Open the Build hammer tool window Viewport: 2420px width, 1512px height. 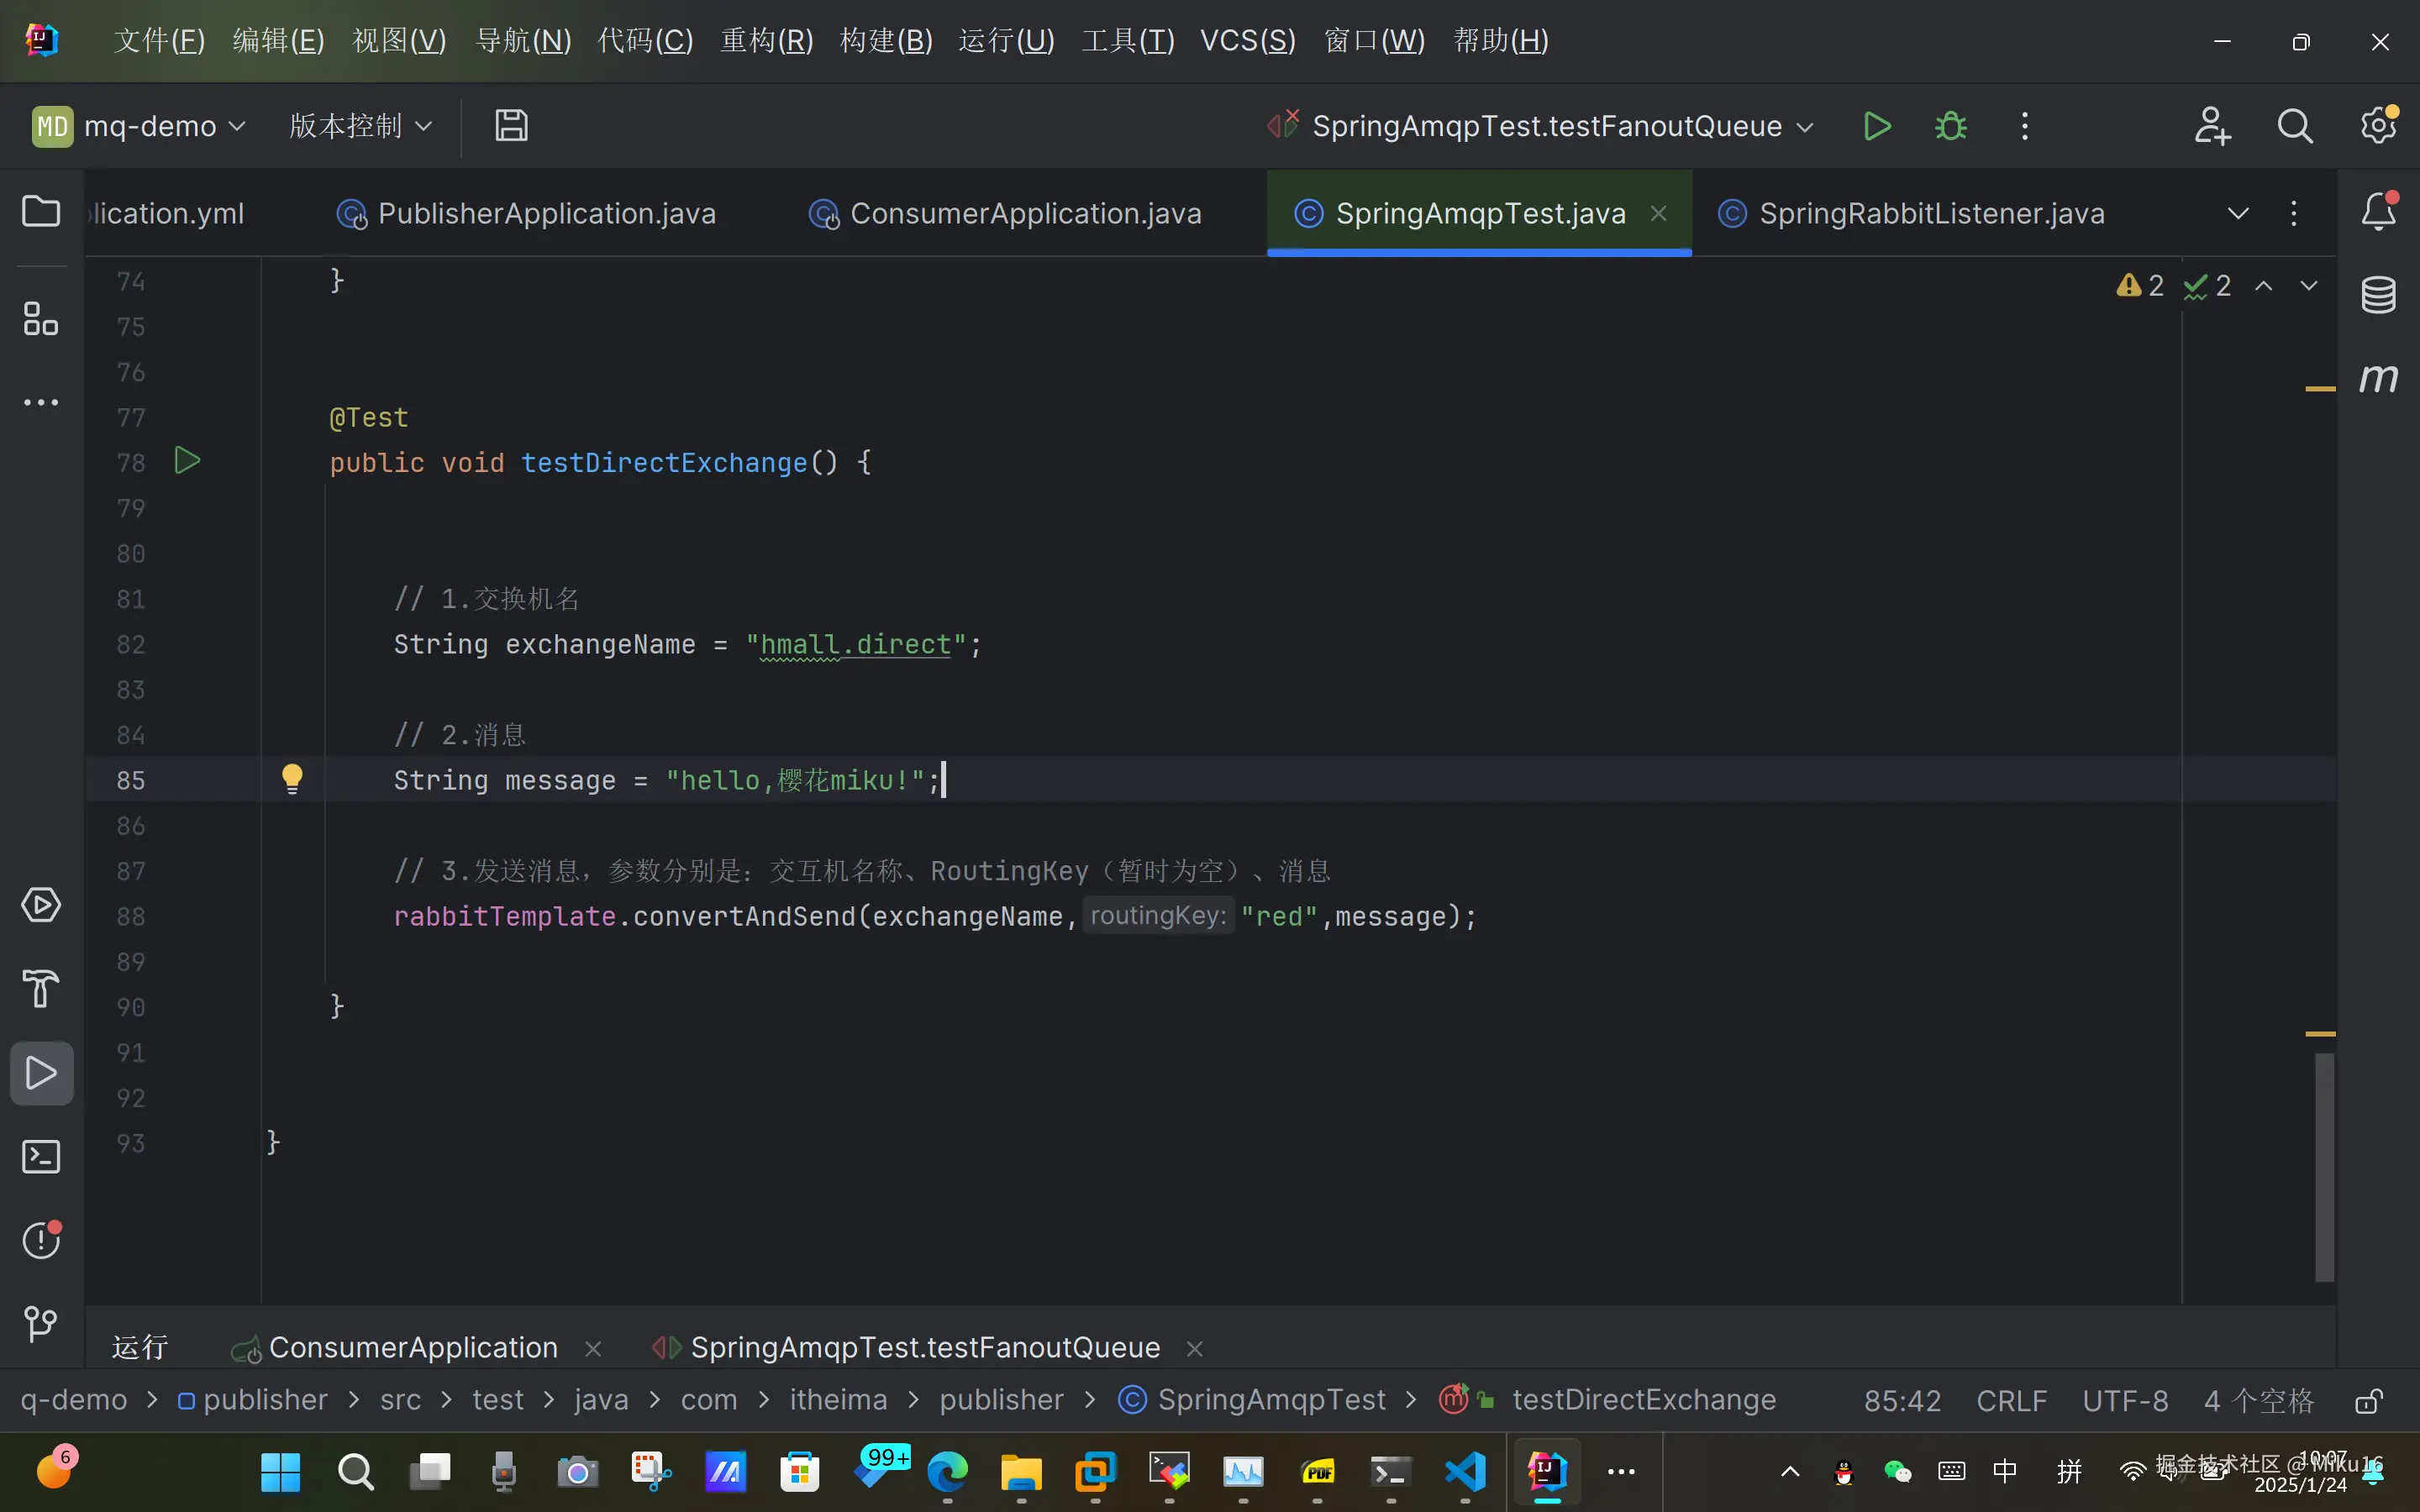click(x=41, y=989)
